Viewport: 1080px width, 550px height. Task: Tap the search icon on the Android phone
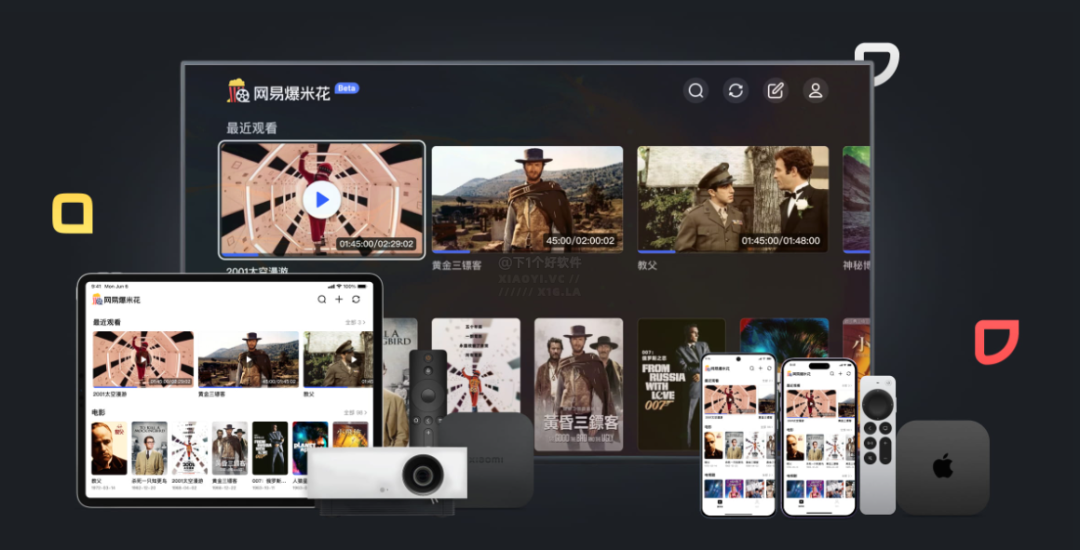pos(751,368)
